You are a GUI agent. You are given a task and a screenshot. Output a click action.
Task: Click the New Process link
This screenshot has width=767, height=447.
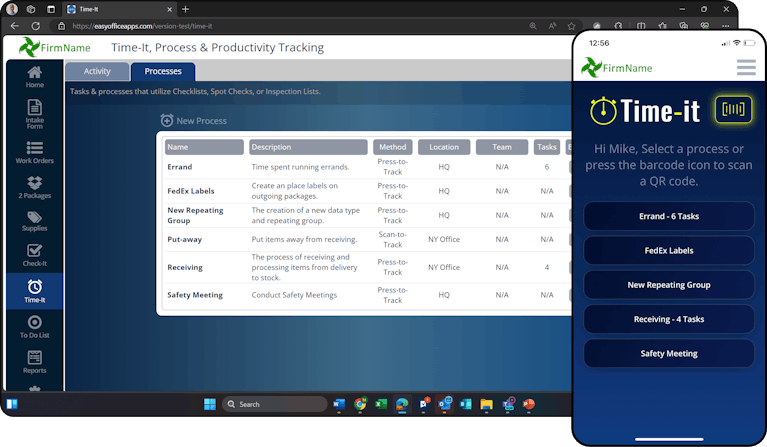201,121
